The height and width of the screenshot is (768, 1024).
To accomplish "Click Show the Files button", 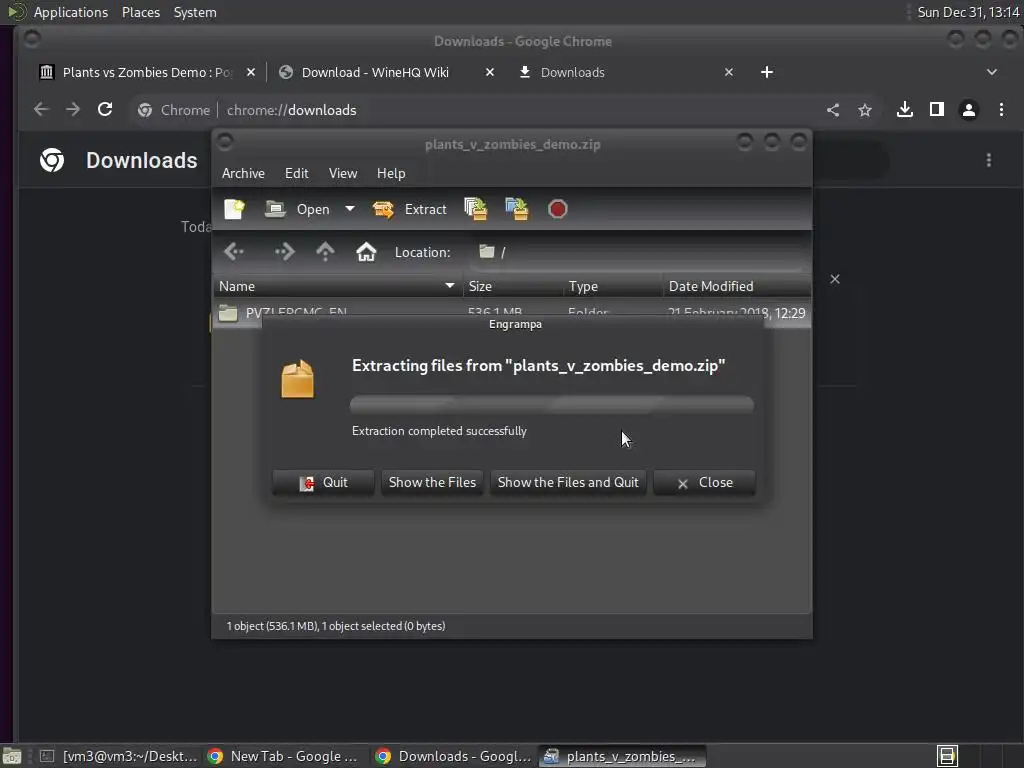I will (x=432, y=483).
